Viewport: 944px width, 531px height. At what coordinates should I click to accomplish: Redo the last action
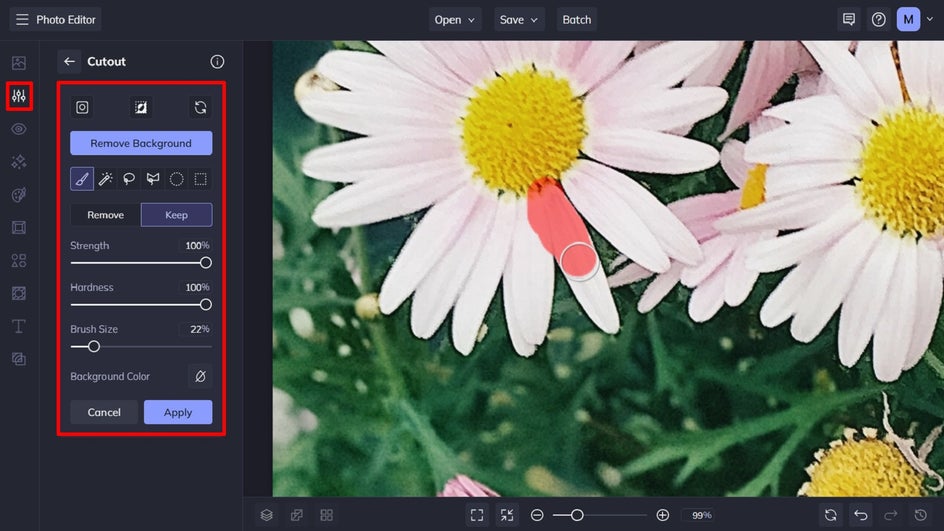(890, 515)
